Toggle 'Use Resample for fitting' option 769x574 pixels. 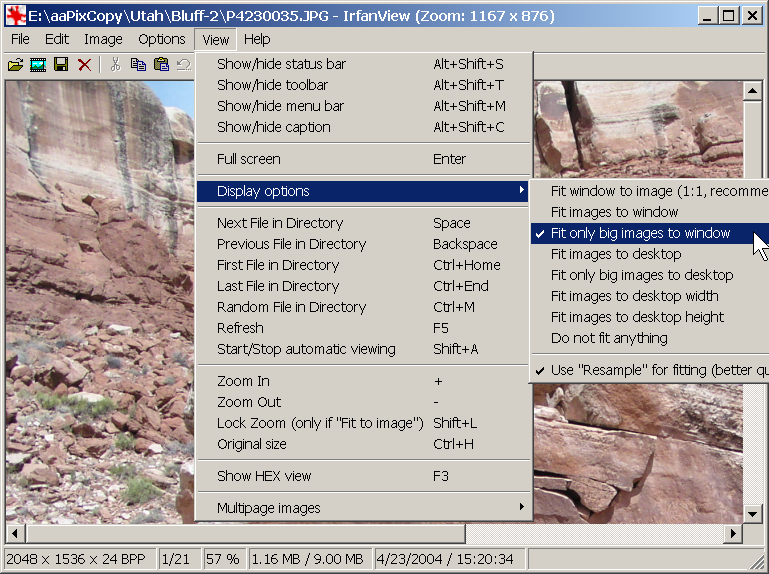655,370
